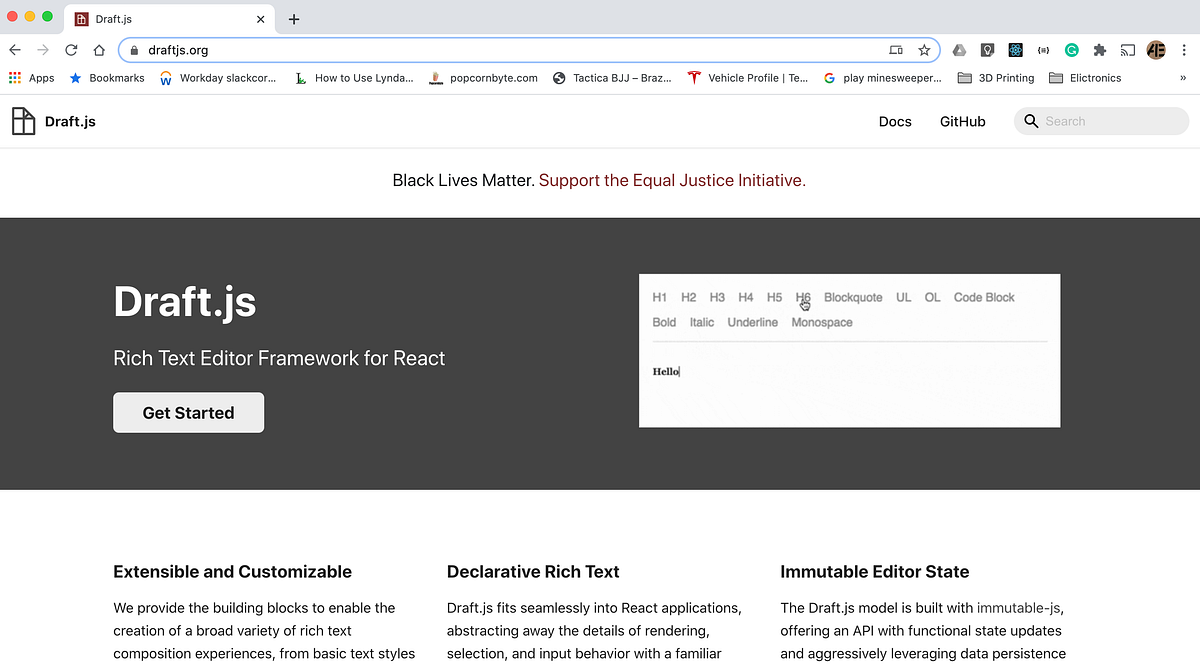Click the Chrome profile avatar icon
1200x668 pixels.
coord(1157,50)
